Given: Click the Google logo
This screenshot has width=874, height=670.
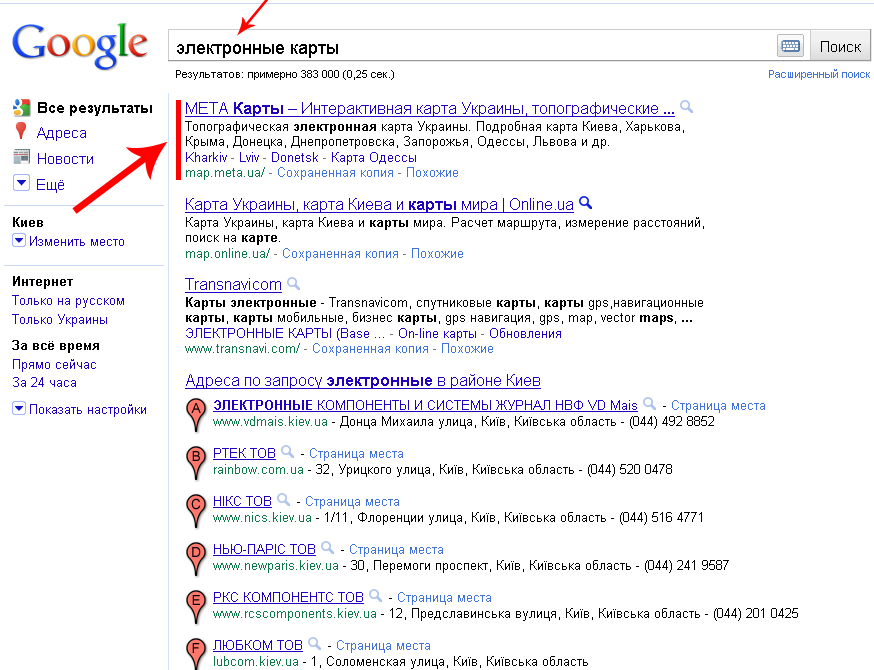Looking at the screenshot, I should pyautogui.click(x=80, y=46).
